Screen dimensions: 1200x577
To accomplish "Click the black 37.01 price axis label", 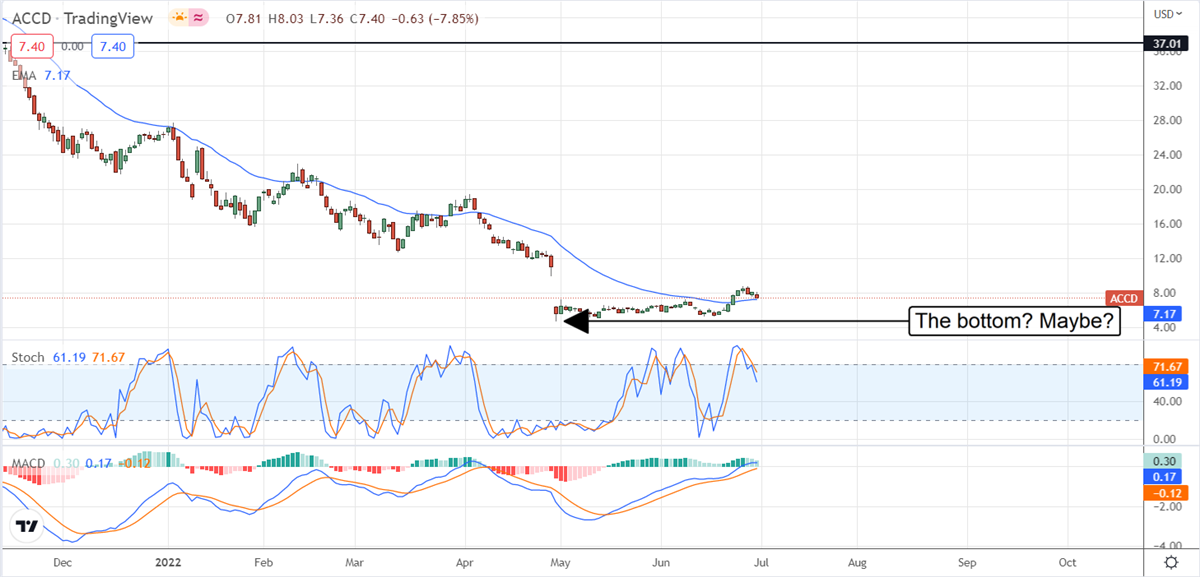I will (1163, 44).
